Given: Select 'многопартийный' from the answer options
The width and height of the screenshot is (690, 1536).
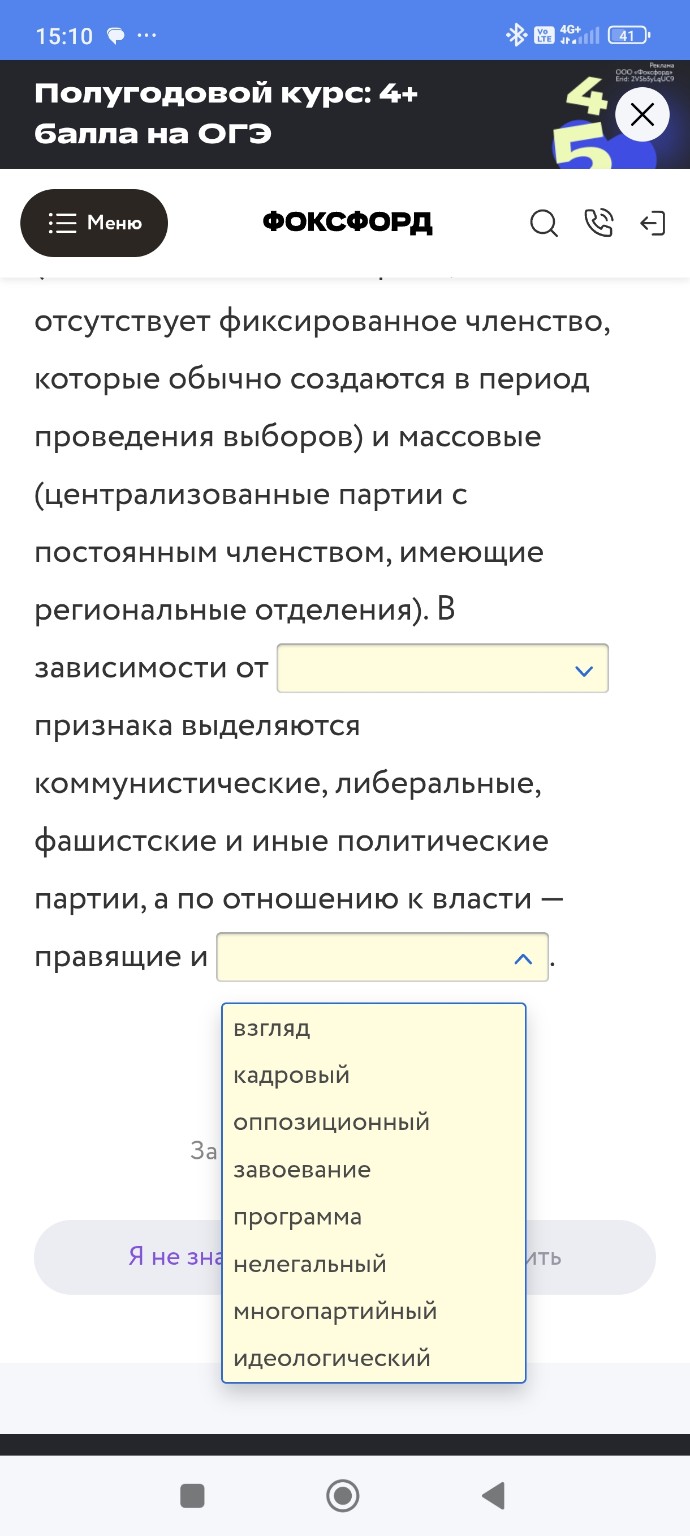Looking at the screenshot, I should point(334,1311).
